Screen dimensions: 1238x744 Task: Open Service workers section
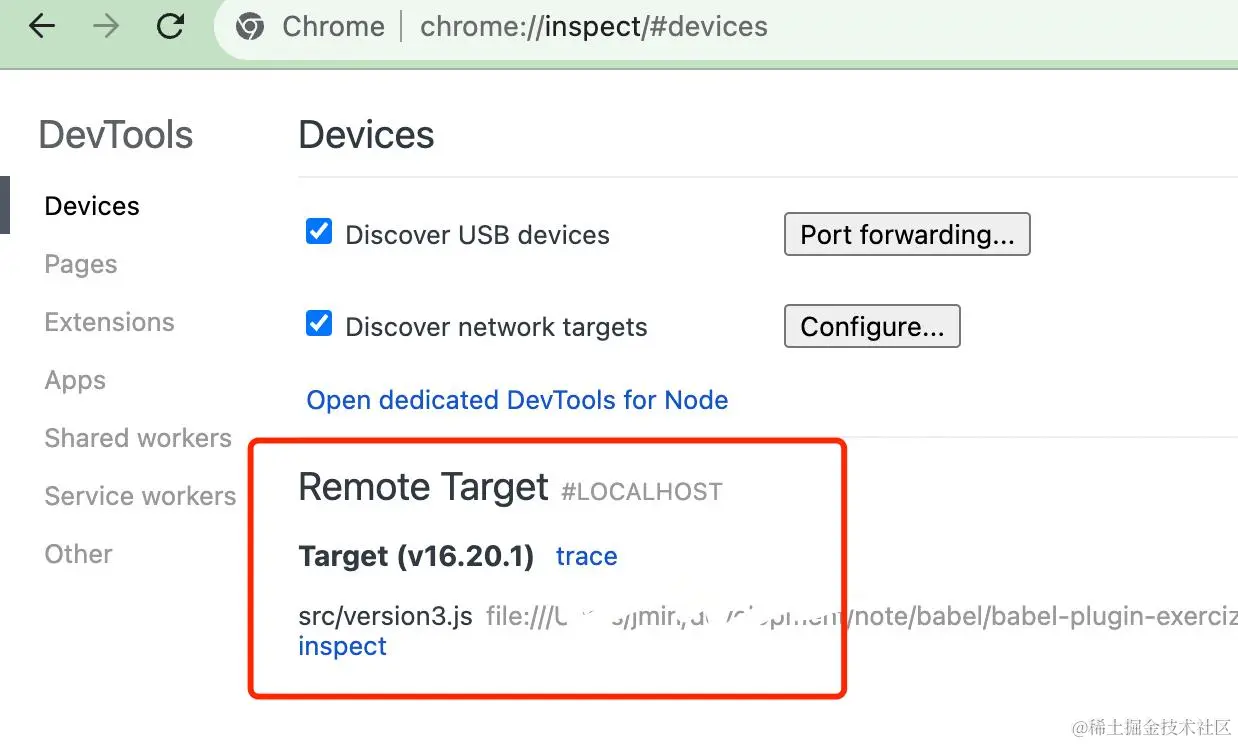tap(140, 496)
